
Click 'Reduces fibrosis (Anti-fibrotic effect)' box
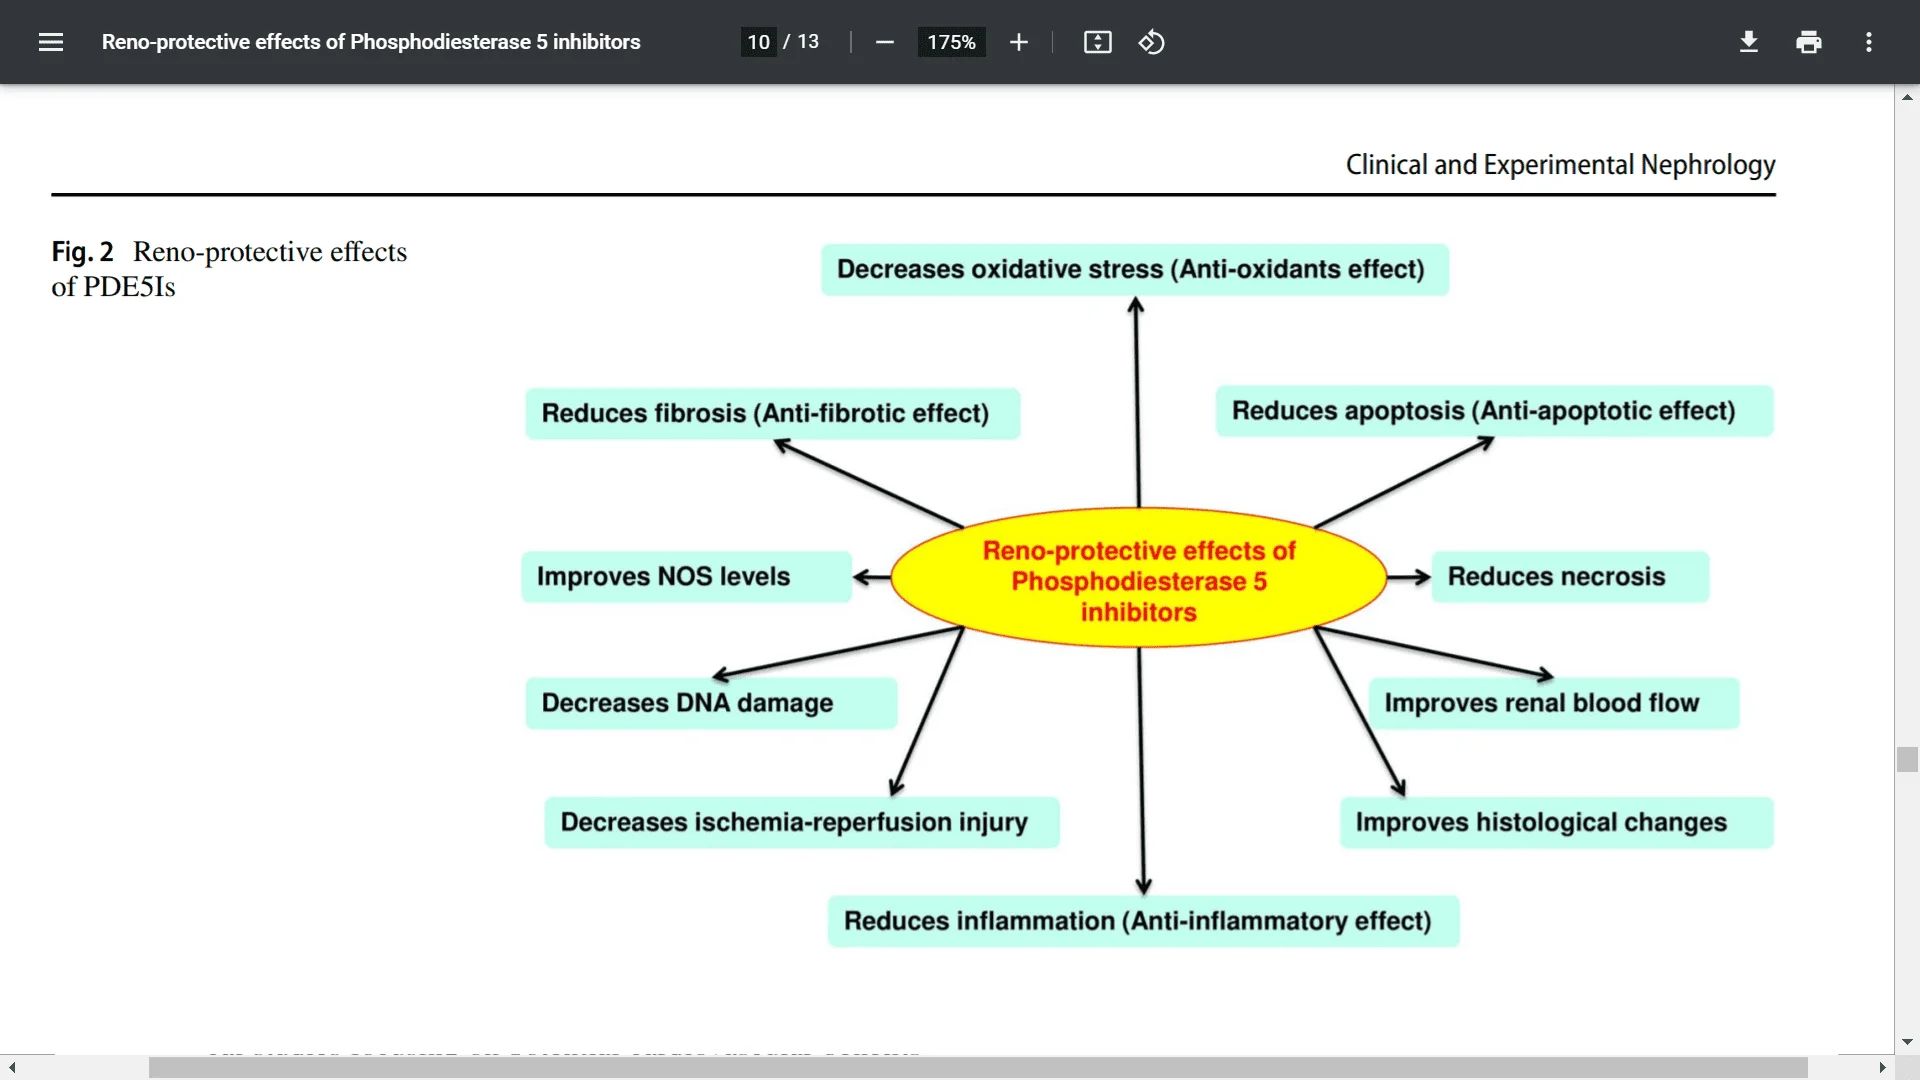click(772, 413)
